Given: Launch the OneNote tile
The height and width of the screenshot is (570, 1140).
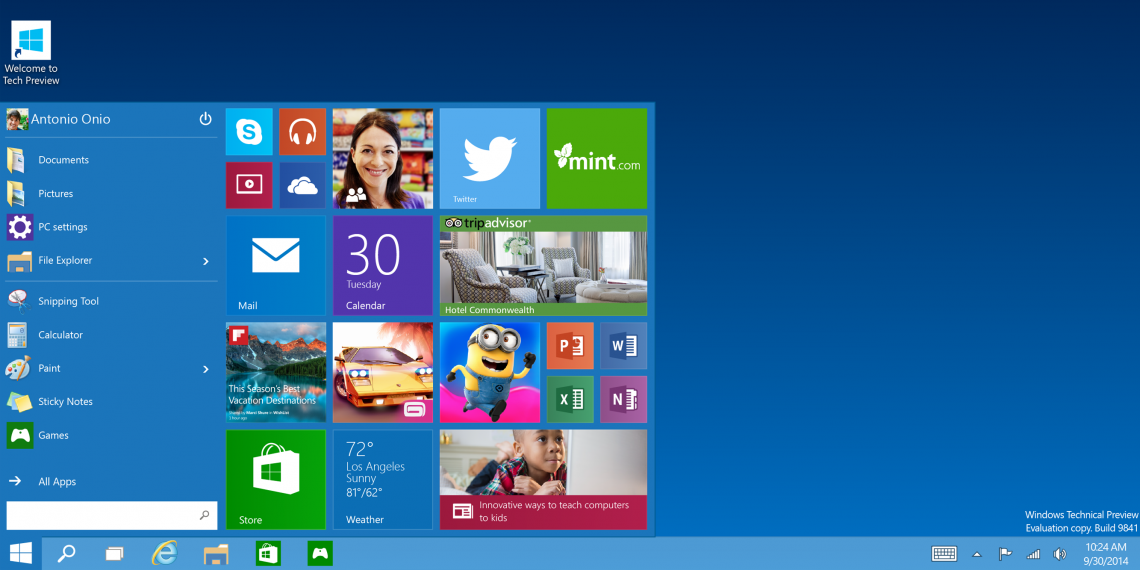Looking at the screenshot, I should tap(623, 400).
